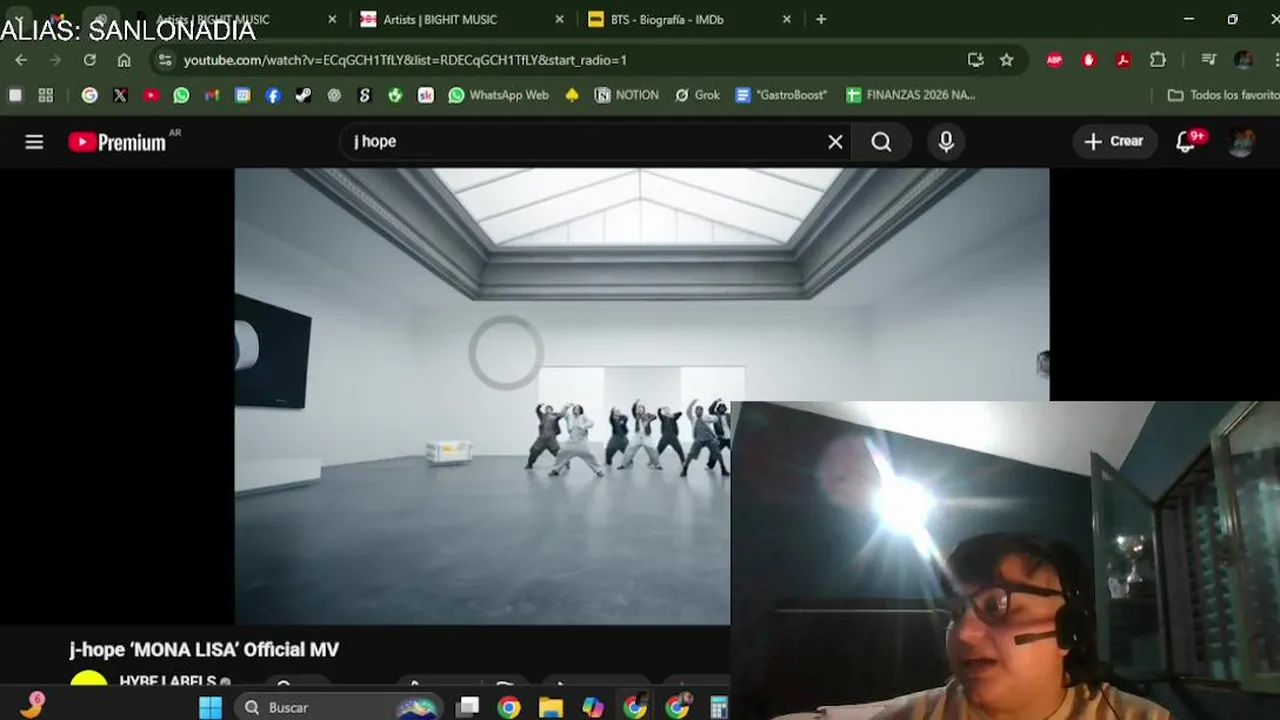
Task: View site information icon in address bar
Action: pos(165,60)
